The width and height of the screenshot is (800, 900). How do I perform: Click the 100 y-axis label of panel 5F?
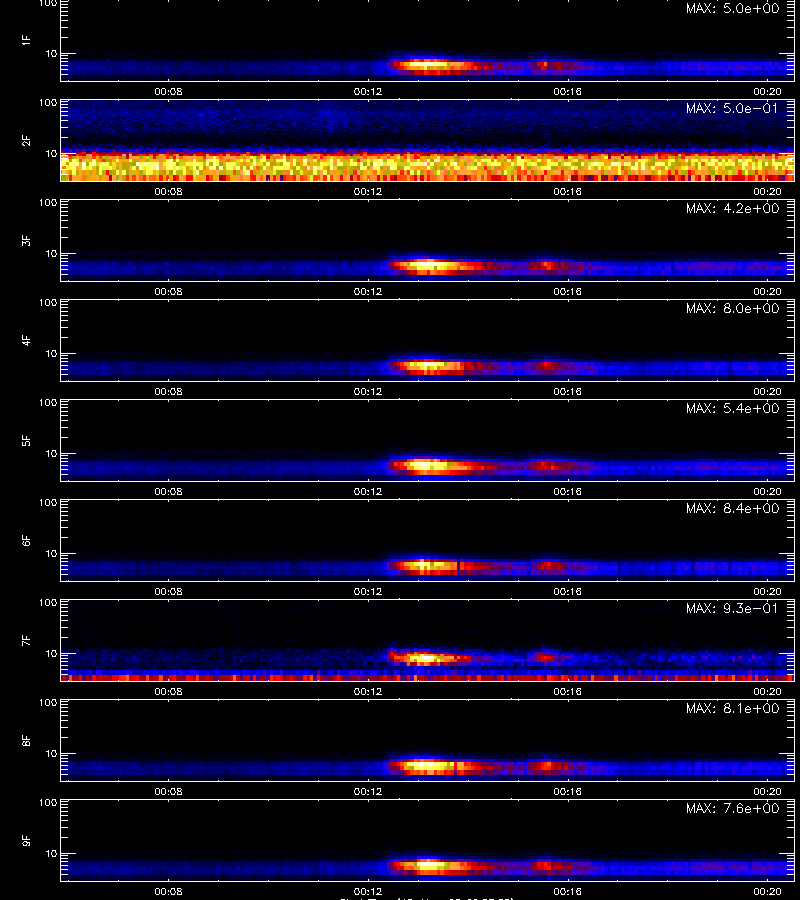click(48, 403)
